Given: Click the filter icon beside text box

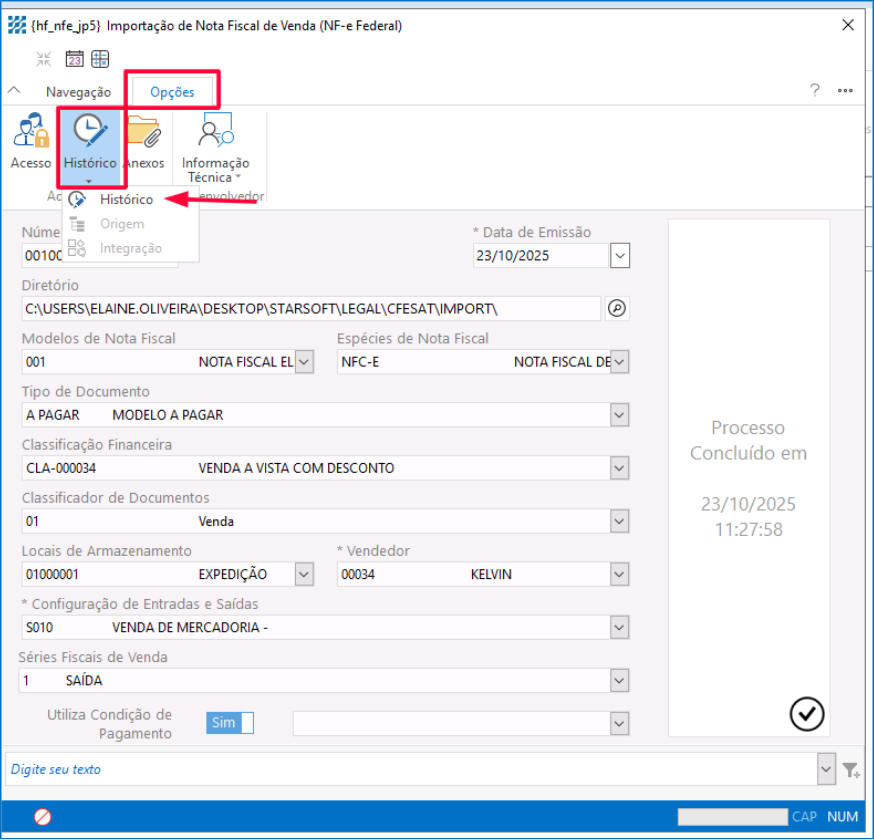Looking at the screenshot, I should point(850,770).
